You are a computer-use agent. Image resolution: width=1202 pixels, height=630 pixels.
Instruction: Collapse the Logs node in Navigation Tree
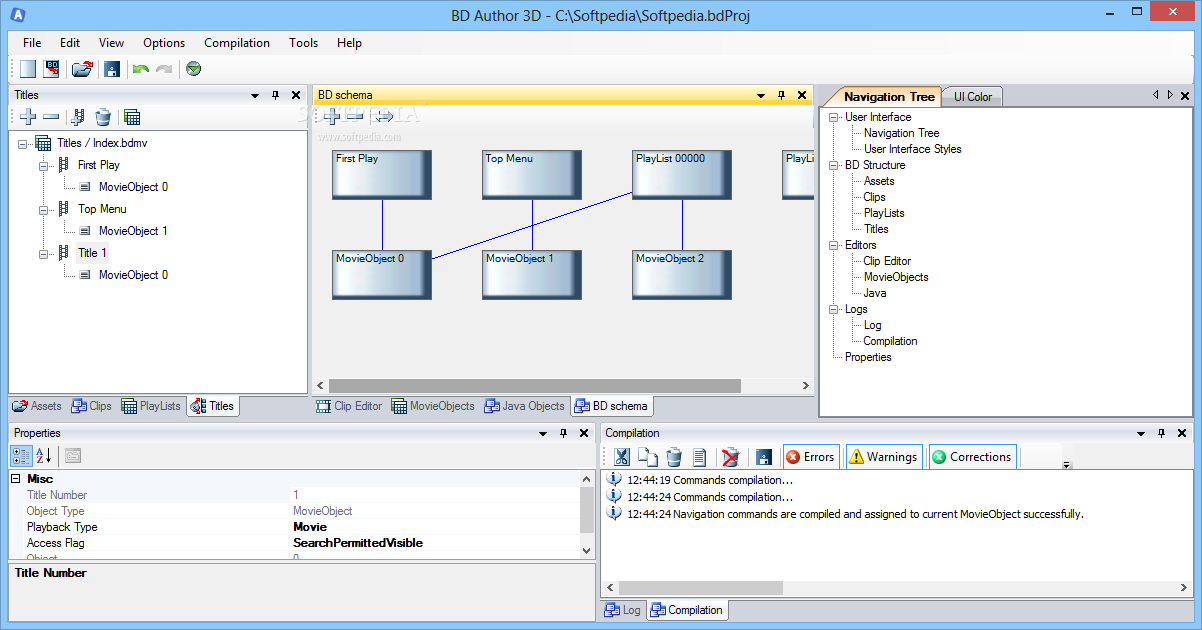point(835,309)
